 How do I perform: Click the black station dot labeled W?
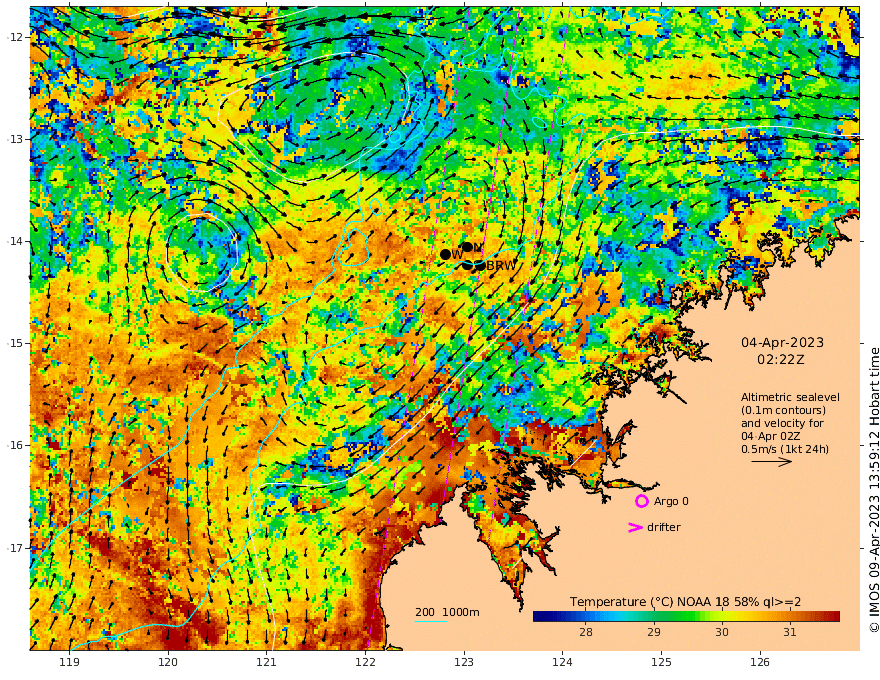pos(445,255)
